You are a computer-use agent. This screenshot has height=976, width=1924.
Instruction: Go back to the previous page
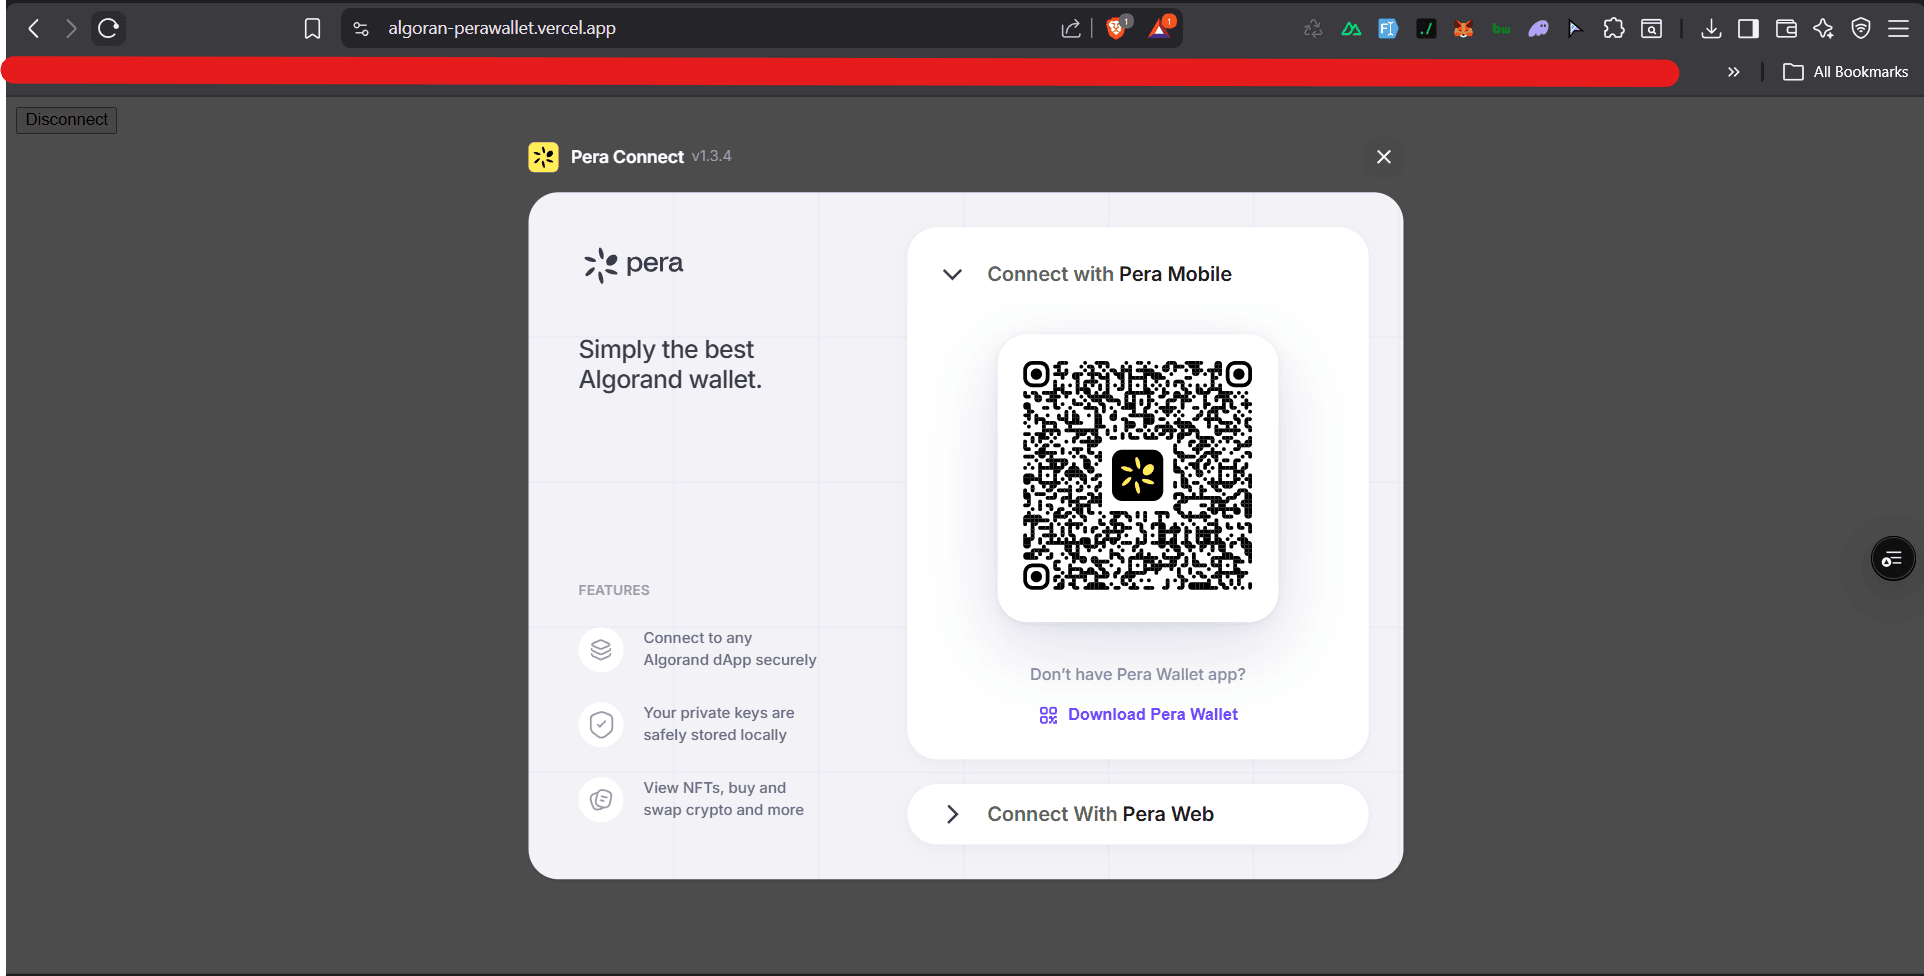click(x=34, y=28)
